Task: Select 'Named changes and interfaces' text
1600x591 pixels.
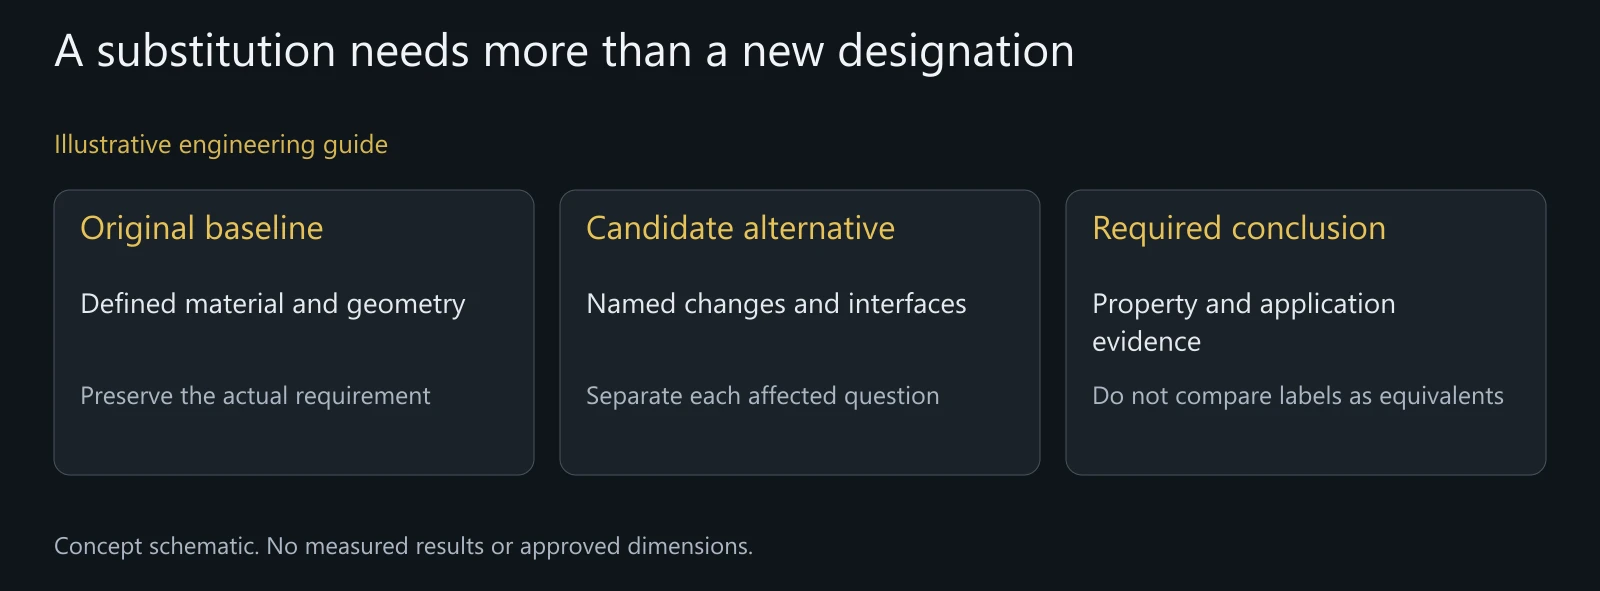Action: (x=776, y=304)
